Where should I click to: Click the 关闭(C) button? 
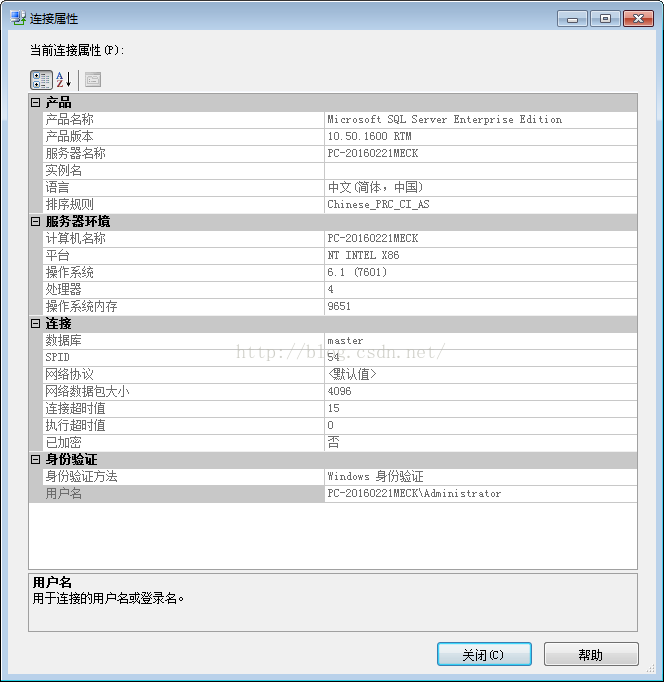(484, 654)
